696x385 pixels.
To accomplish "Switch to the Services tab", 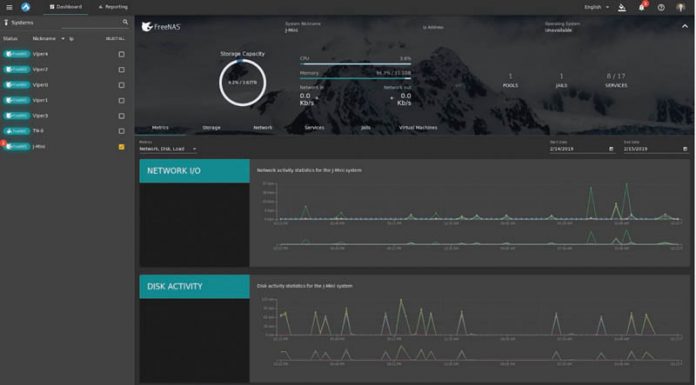I will (314, 127).
